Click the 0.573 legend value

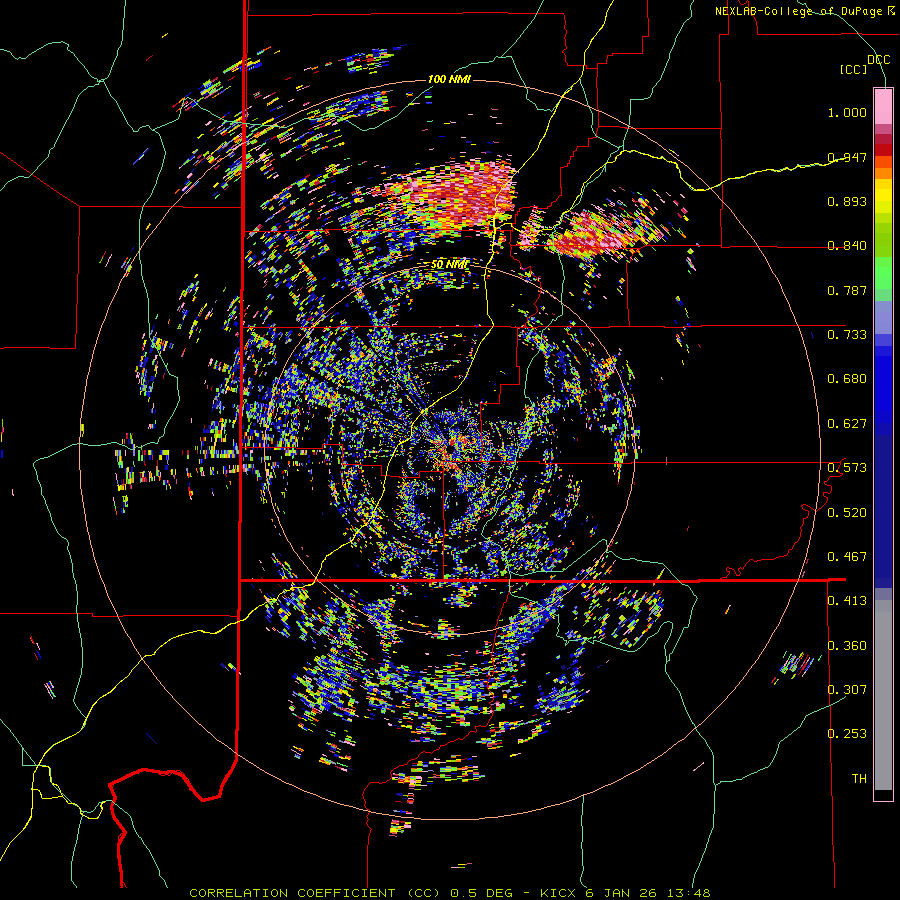point(847,468)
